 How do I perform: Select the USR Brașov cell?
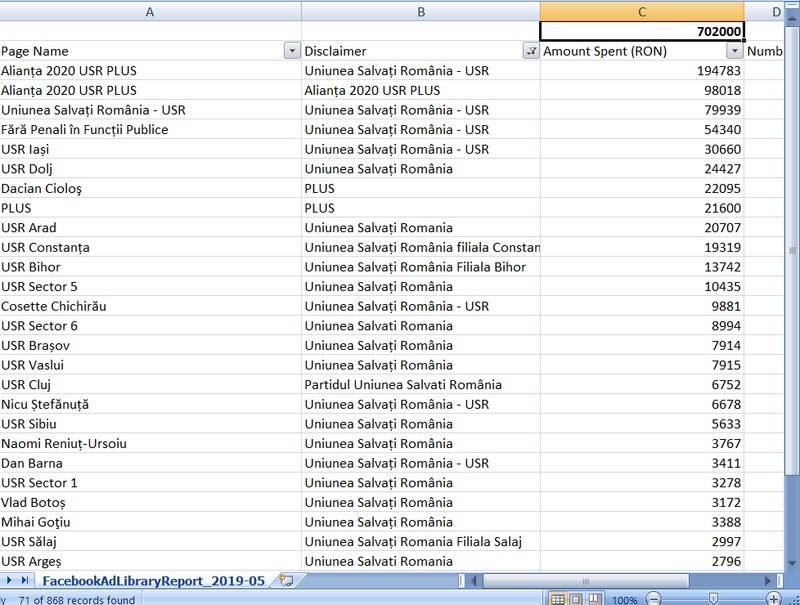150,345
